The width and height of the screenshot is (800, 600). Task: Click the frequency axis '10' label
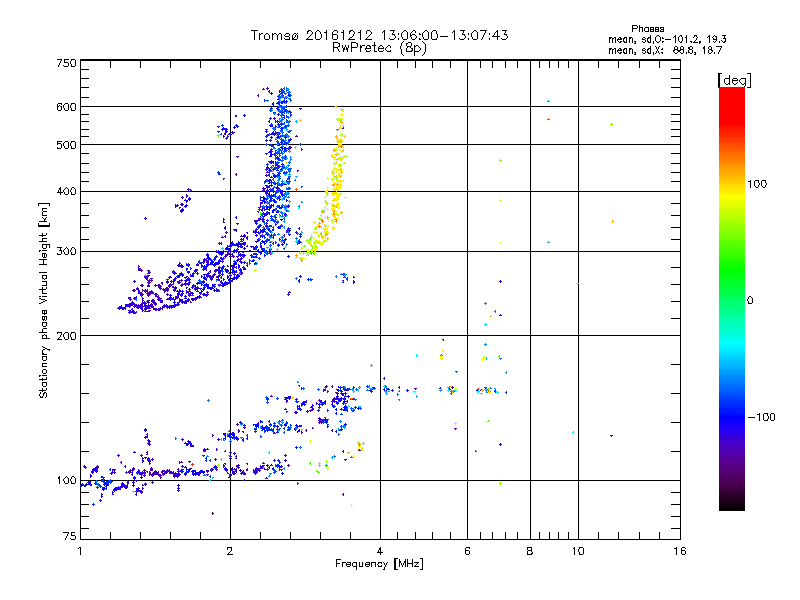pyautogui.click(x=578, y=551)
